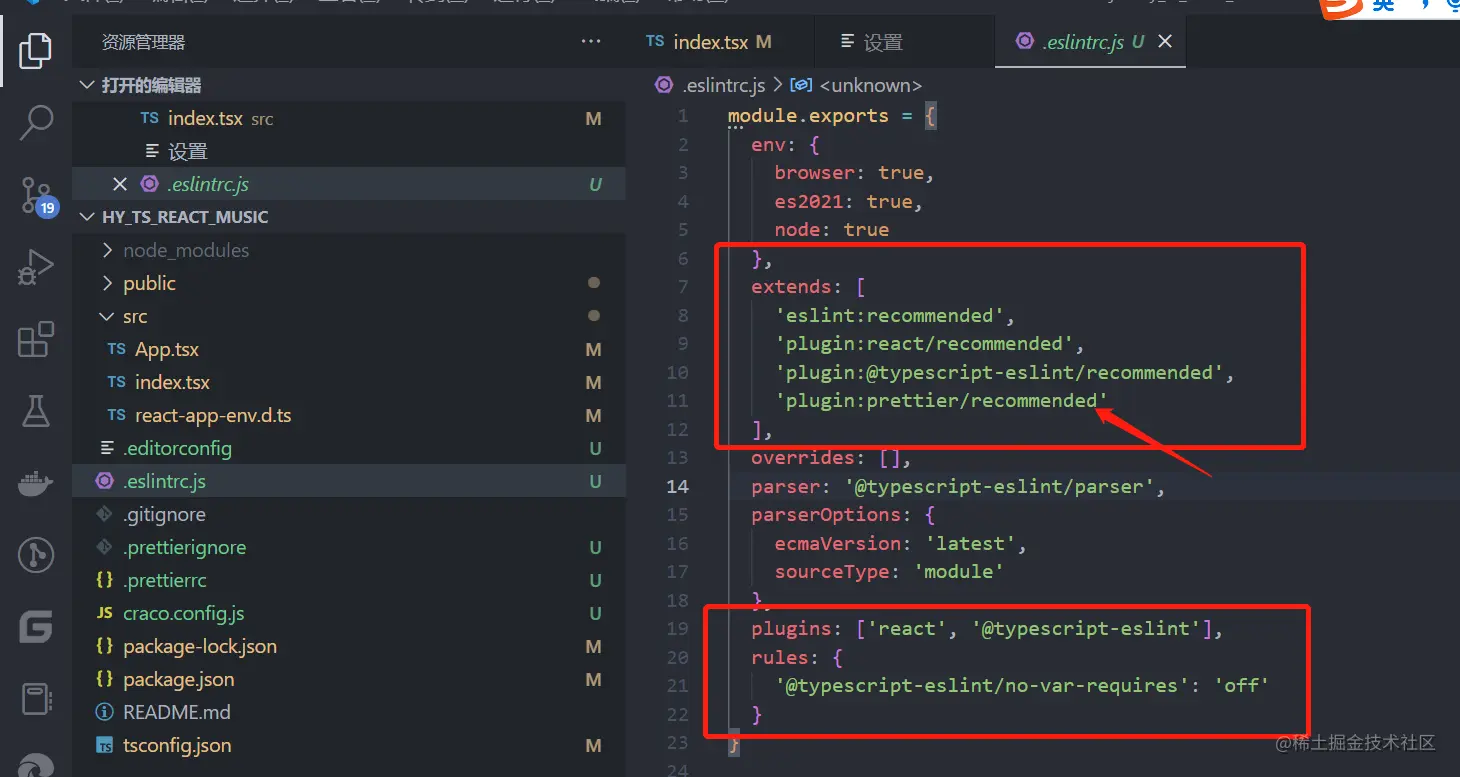Place cursor on 'module.exports' line
This screenshot has width=1460, height=777.
832,115
